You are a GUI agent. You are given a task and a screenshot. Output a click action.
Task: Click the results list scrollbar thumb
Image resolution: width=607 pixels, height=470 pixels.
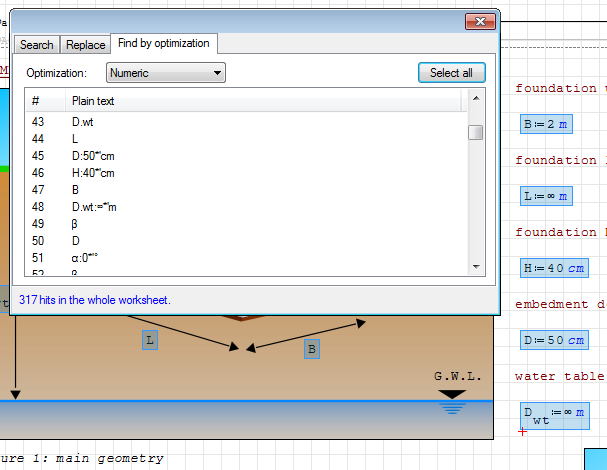pos(476,133)
